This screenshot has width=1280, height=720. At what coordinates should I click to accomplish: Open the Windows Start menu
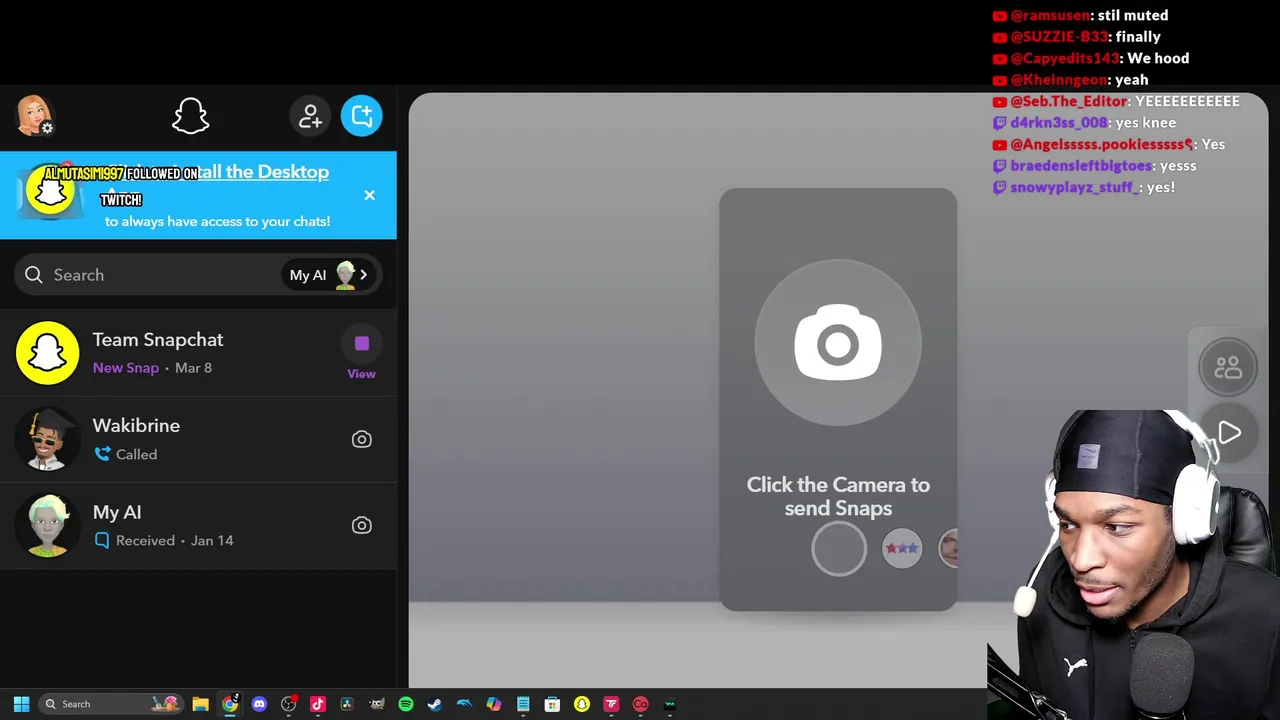coord(21,704)
